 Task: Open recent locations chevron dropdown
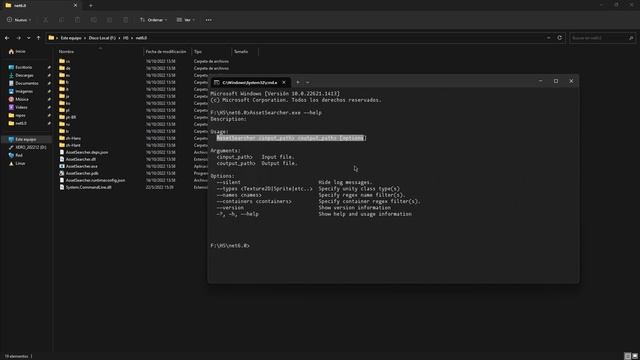(x=29, y=38)
